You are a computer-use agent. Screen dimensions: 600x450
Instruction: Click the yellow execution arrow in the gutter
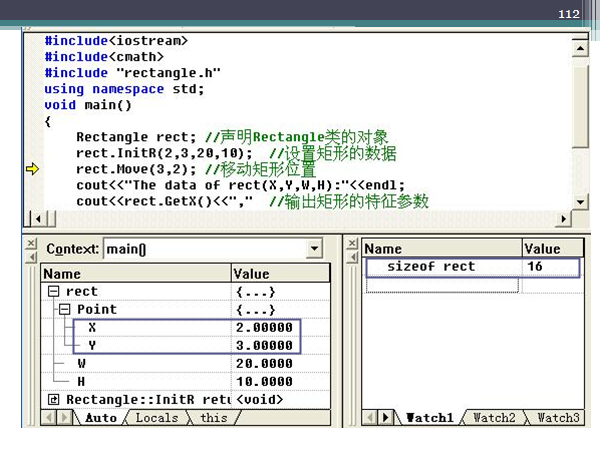click(x=32, y=169)
